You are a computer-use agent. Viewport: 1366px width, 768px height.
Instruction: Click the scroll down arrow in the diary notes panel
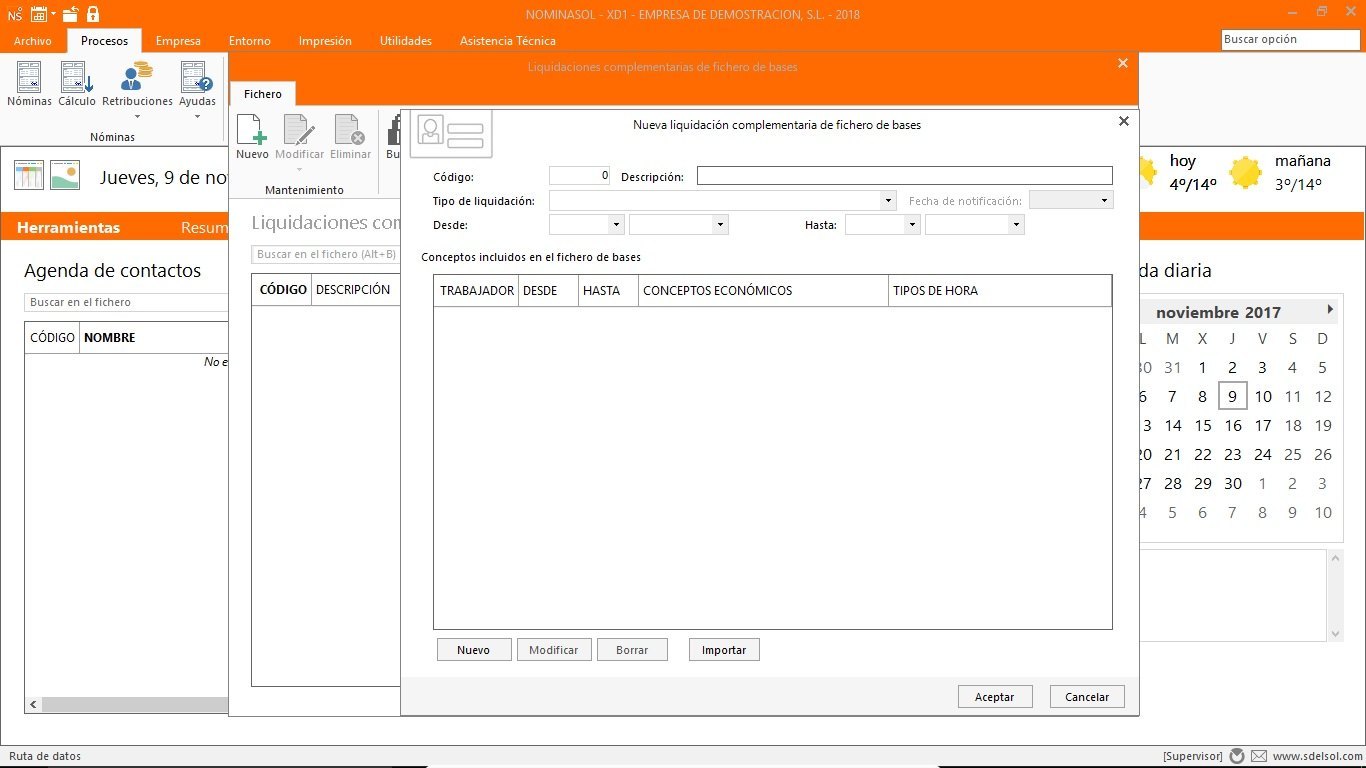tap(1335, 634)
